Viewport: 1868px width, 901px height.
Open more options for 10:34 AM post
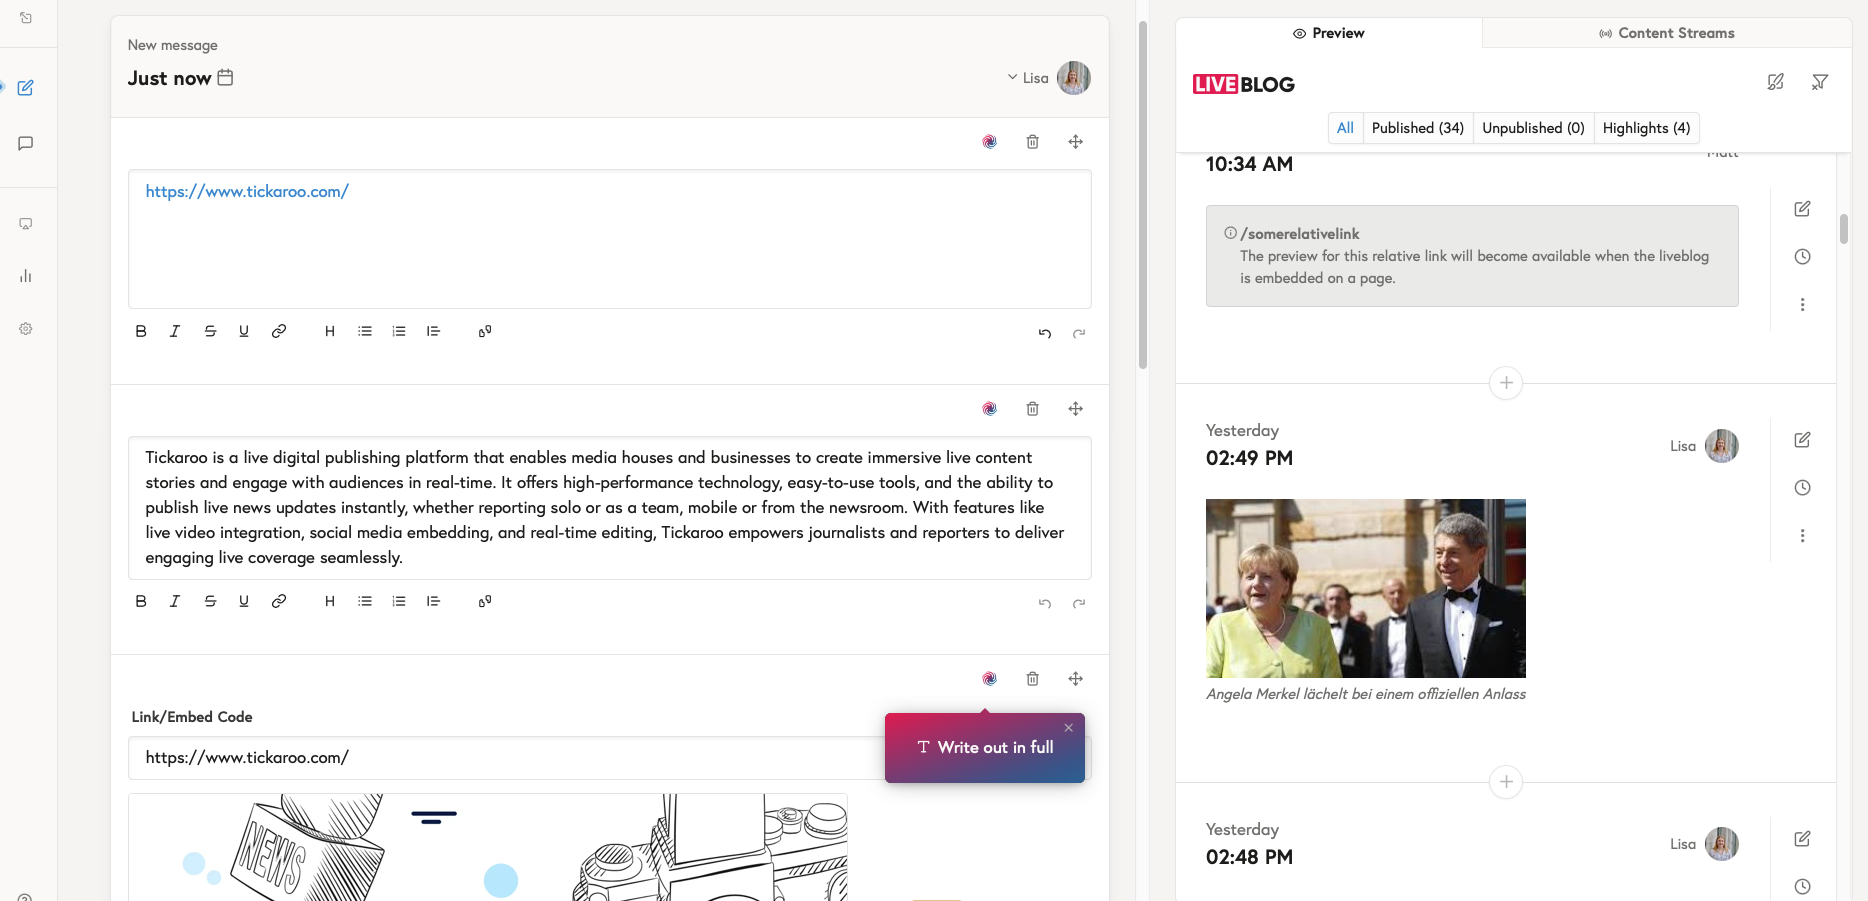[x=1803, y=305]
